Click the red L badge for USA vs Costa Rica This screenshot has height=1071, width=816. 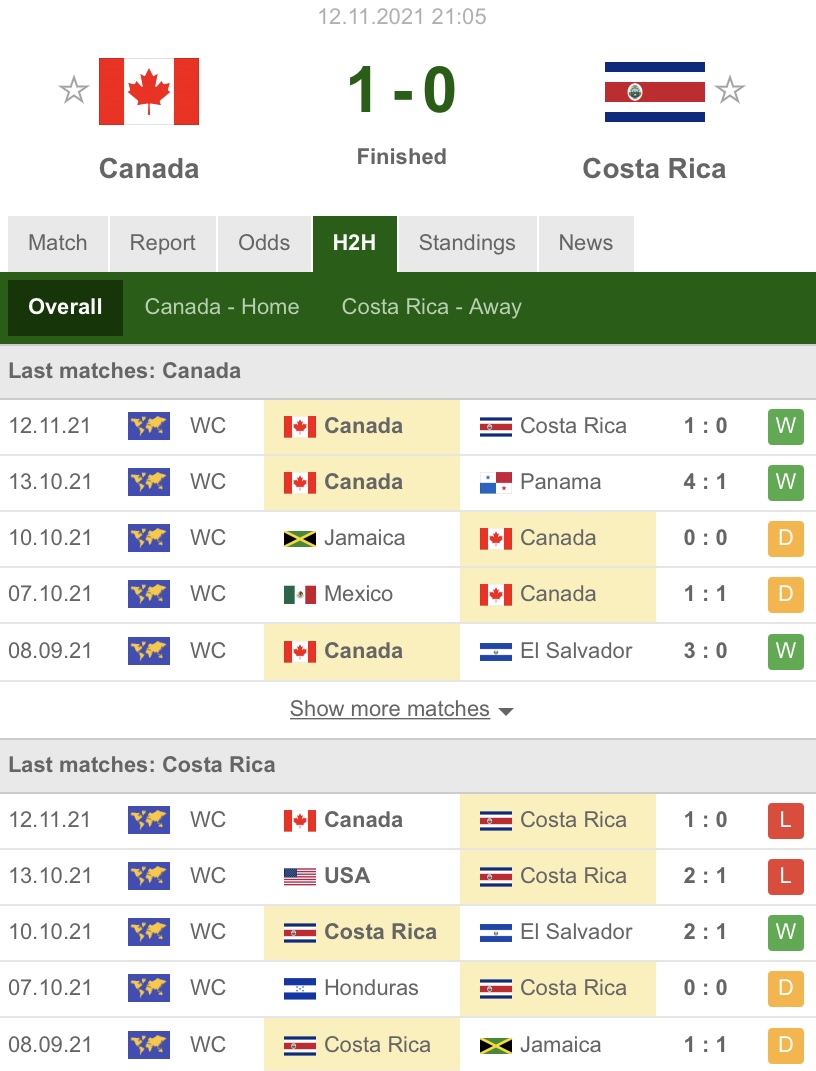785,876
